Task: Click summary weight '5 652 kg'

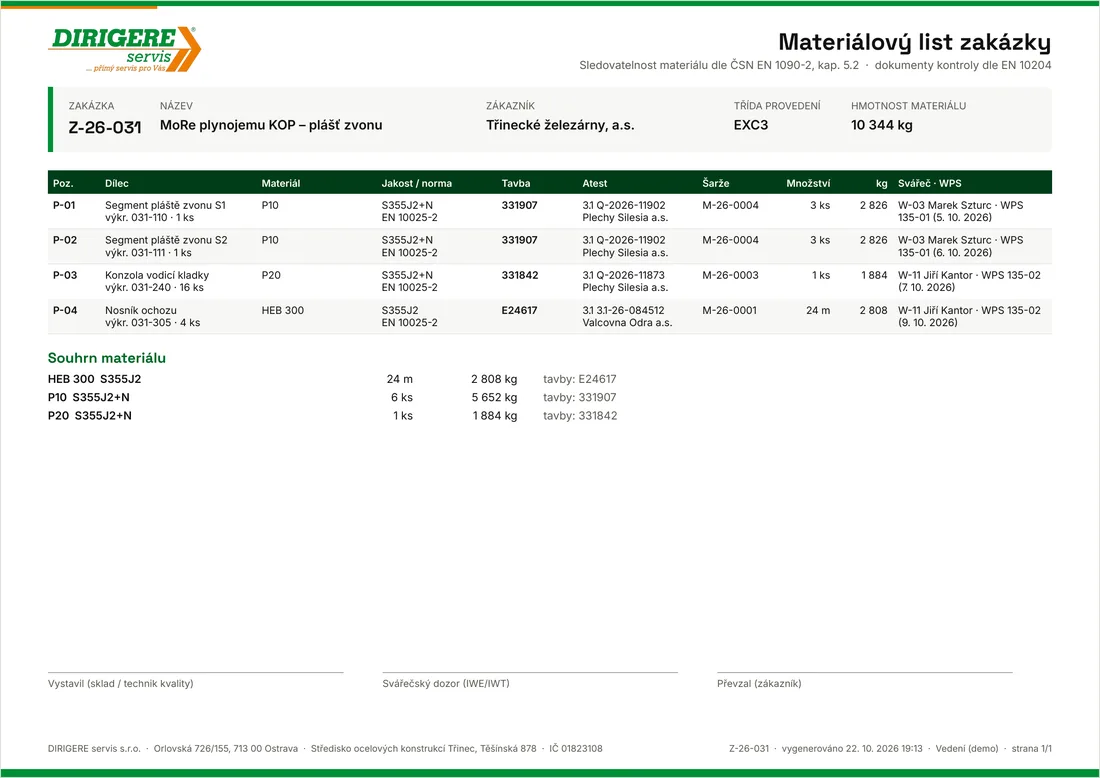Action: 495,397
